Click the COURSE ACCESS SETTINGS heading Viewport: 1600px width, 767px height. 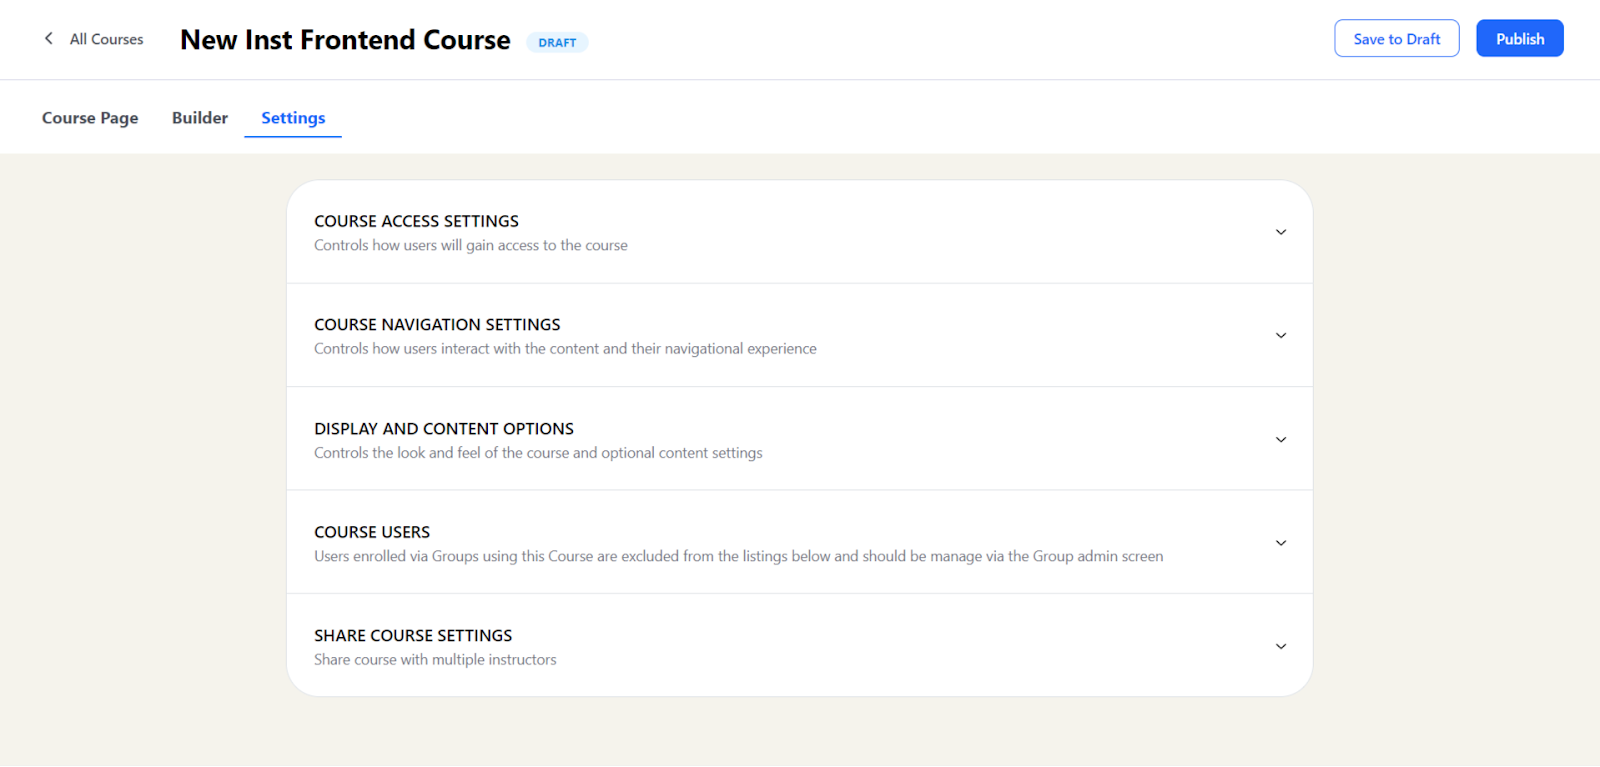416,221
